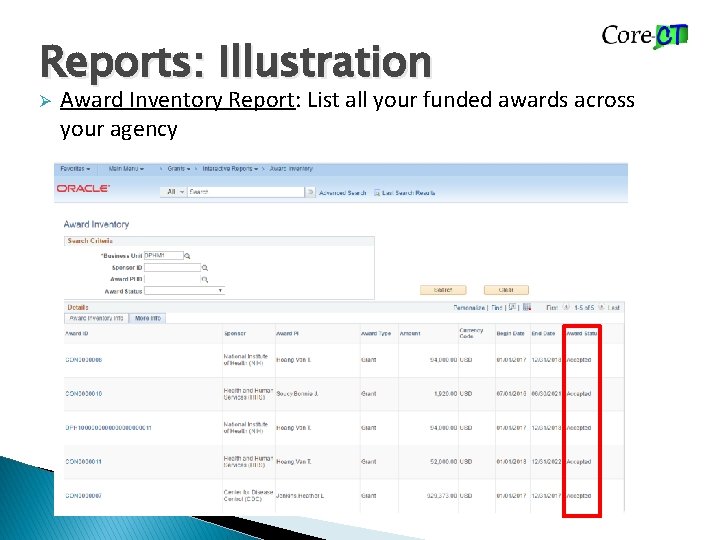Sort by the Begin Date column header
Image resolution: width=720 pixels, height=540 pixels.
510,333
